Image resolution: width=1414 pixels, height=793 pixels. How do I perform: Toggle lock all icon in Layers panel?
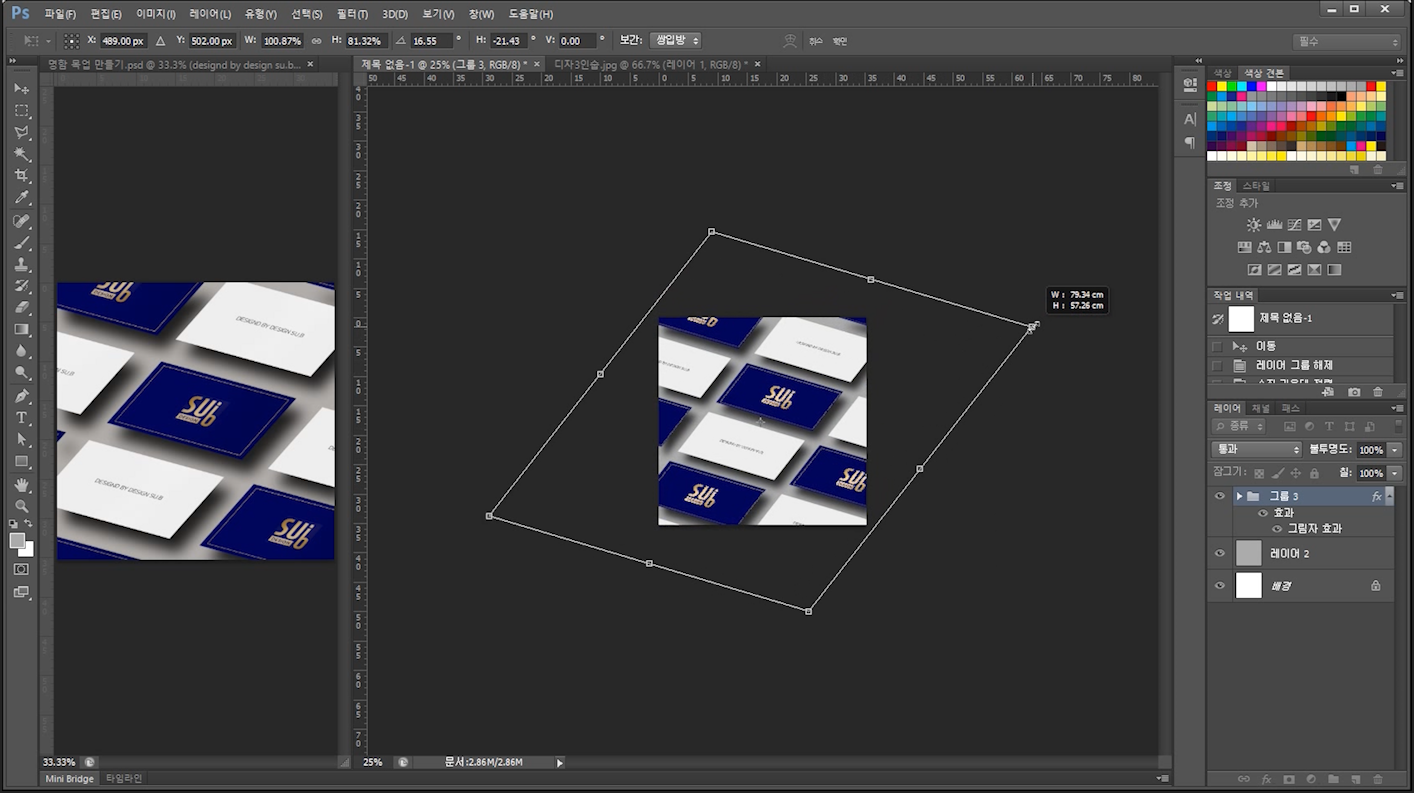(x=1314, y=473)
